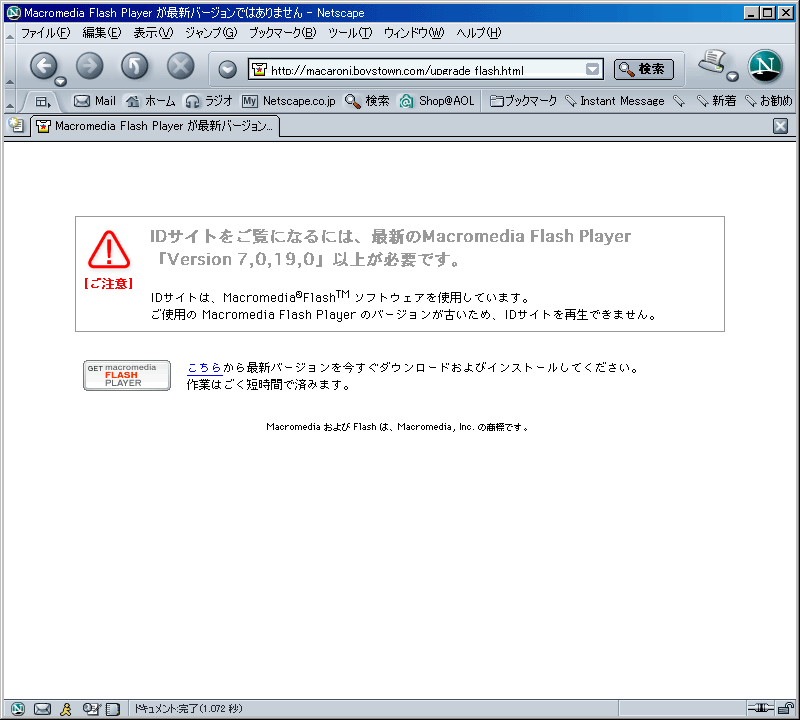Click the security lock icon in status bar
The height and width of the screenshot is (720, 800).
click(786, 708)
